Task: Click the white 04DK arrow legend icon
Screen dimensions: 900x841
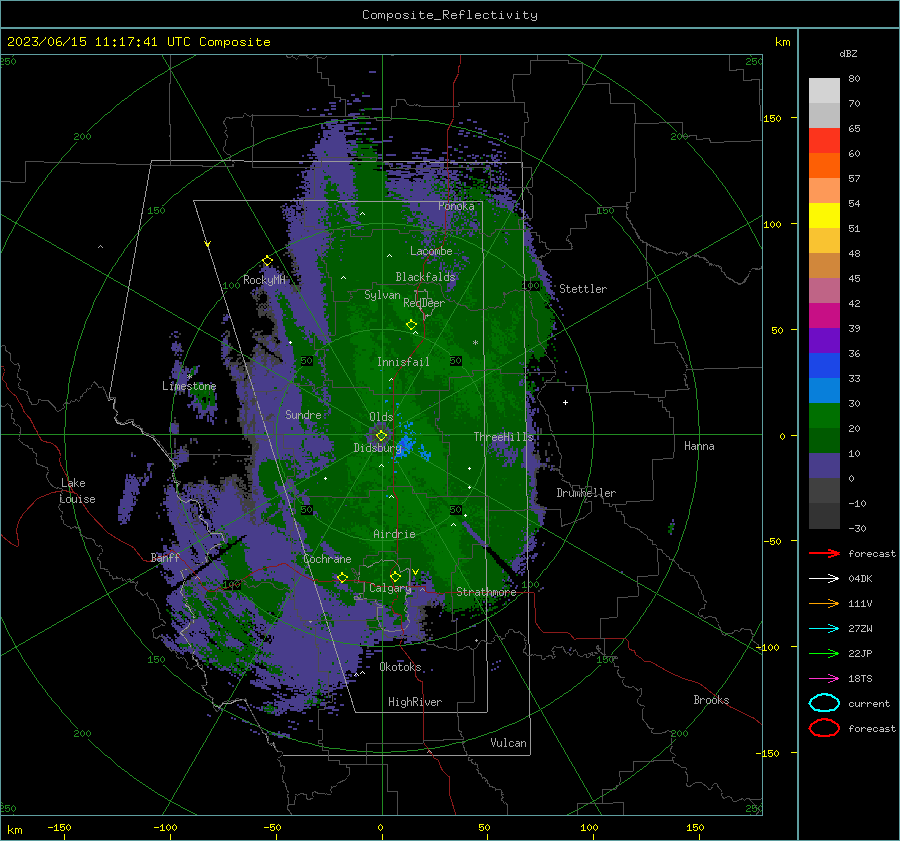Action: [824, 578]
